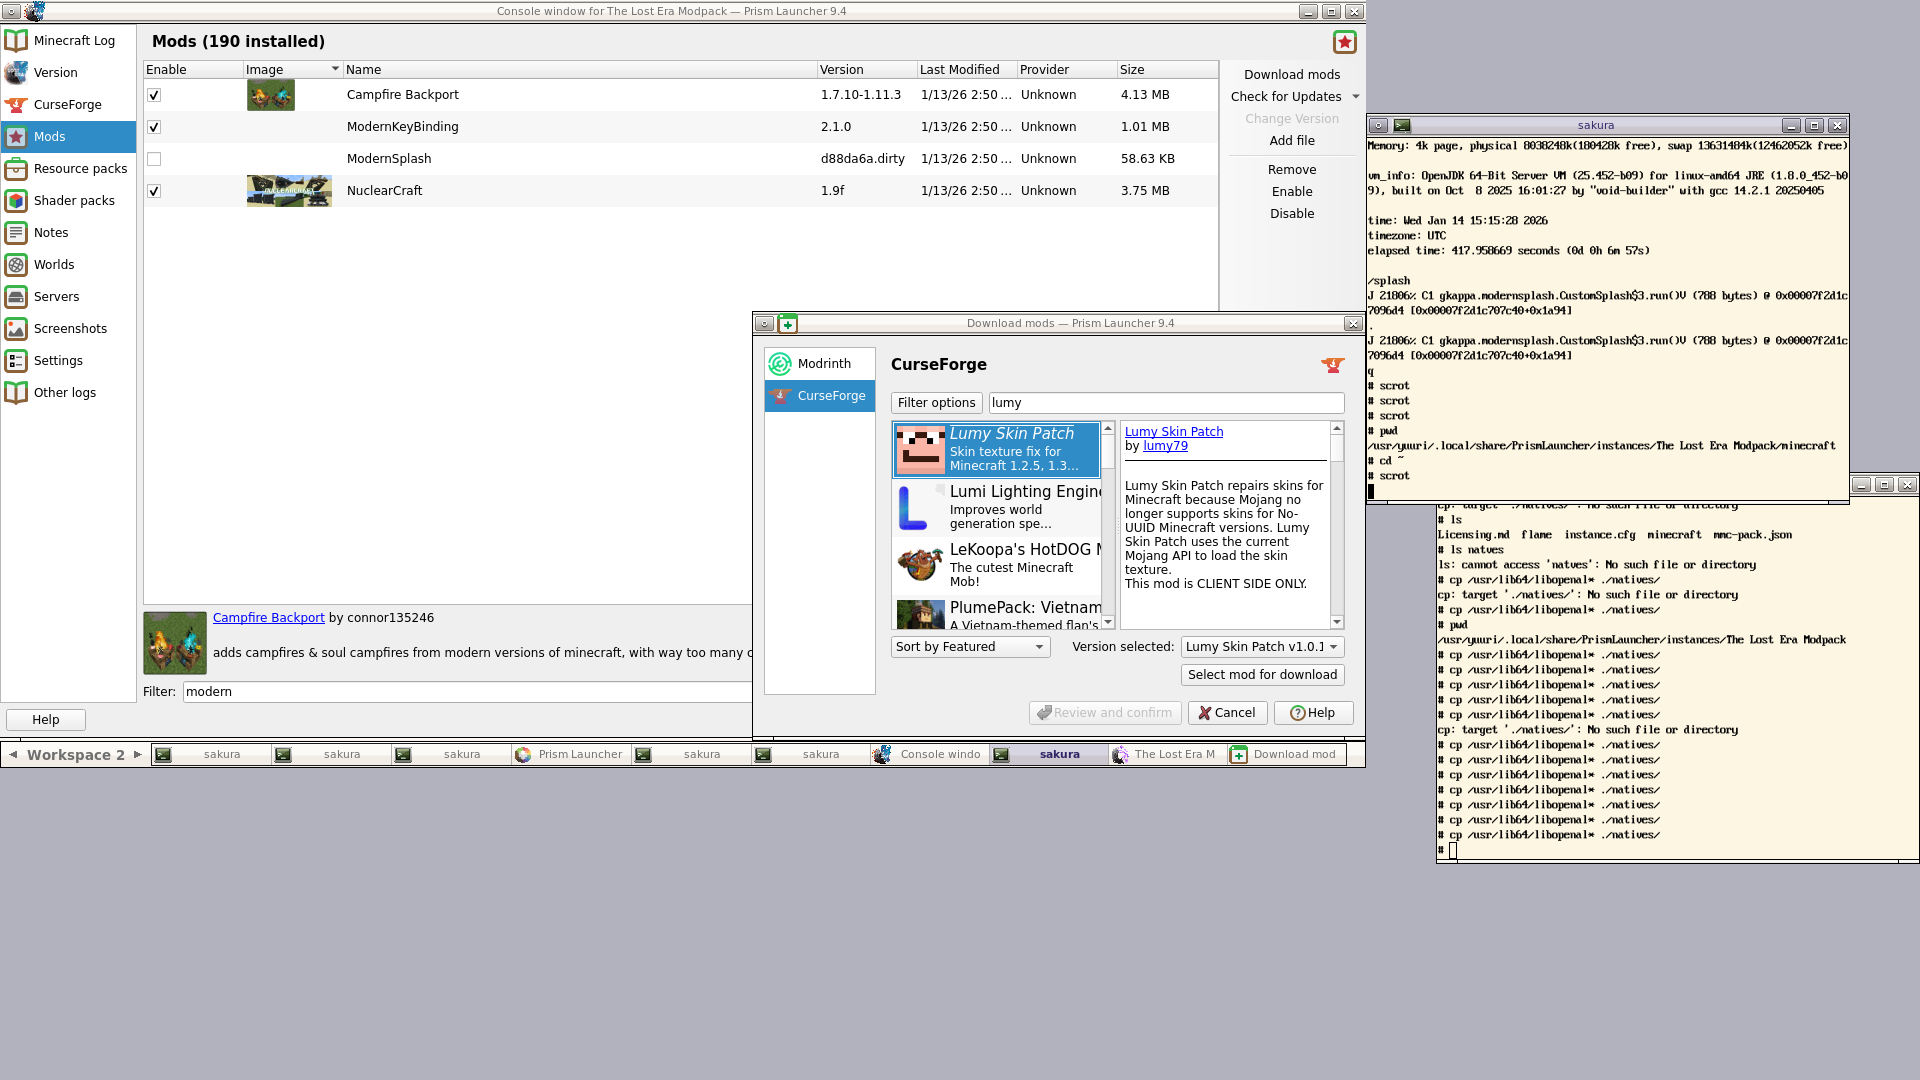Viewport: 1920px width, 1080px height.
Task: Select the Lumy Skin Patch thumbnail
Action: click(x=920, y=450)
